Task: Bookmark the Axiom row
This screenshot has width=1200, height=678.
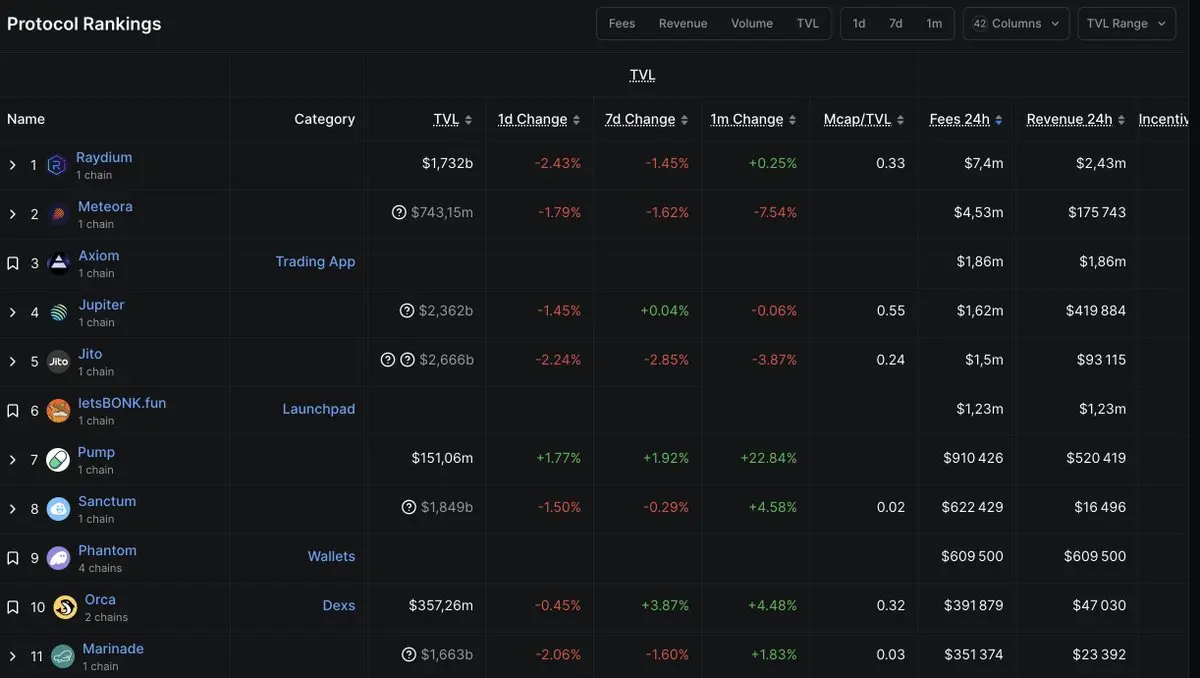Action: point(13,263)
